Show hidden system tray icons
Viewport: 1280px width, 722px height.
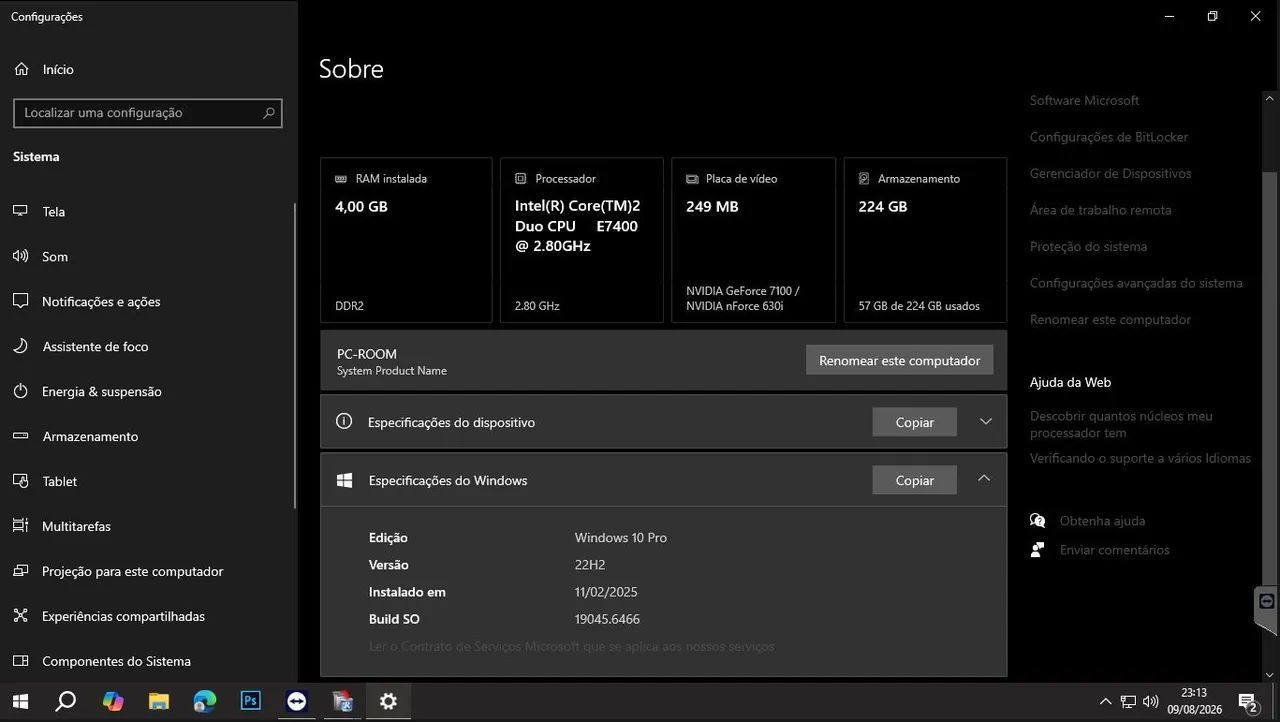pyautogui.click(x=1105, y=702)
